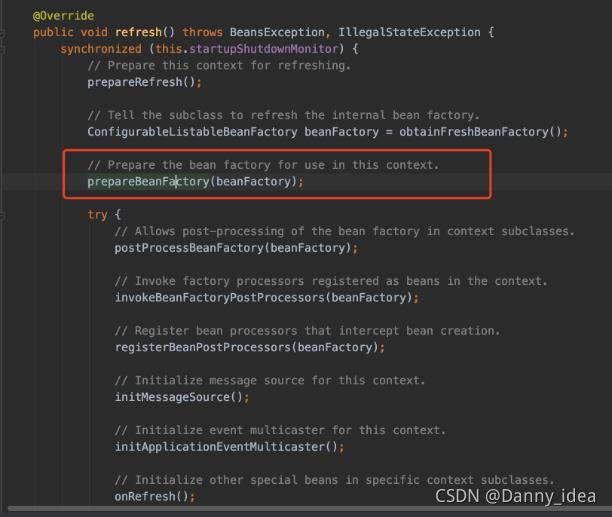612x517 pixels.
Task: Click comment 'Prepare the bean factory for use'
Action: pos(263,165)
